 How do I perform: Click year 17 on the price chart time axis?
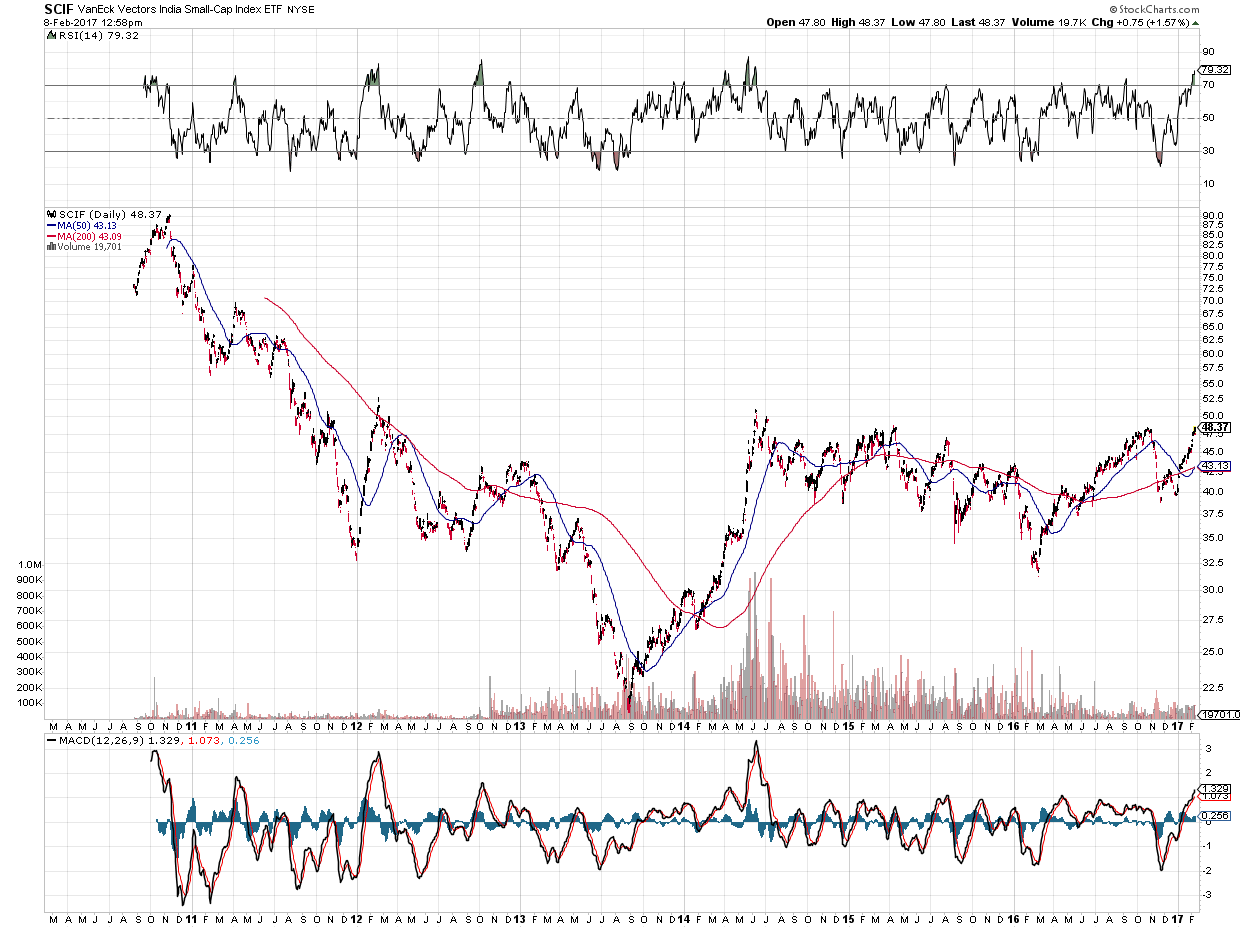pyautogui.click(x=1178, y=725)
